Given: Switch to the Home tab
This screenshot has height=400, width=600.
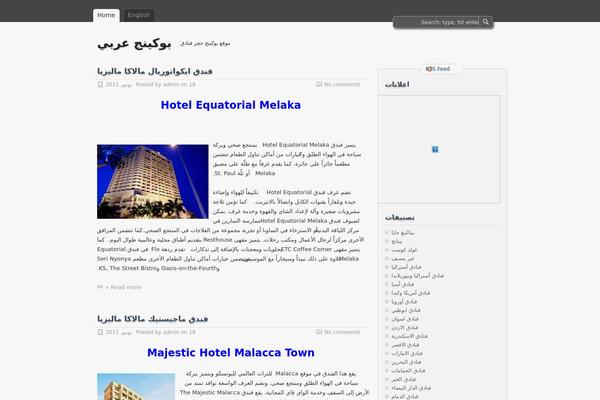Looking at the screenshot, I should (x=106, y=15).
